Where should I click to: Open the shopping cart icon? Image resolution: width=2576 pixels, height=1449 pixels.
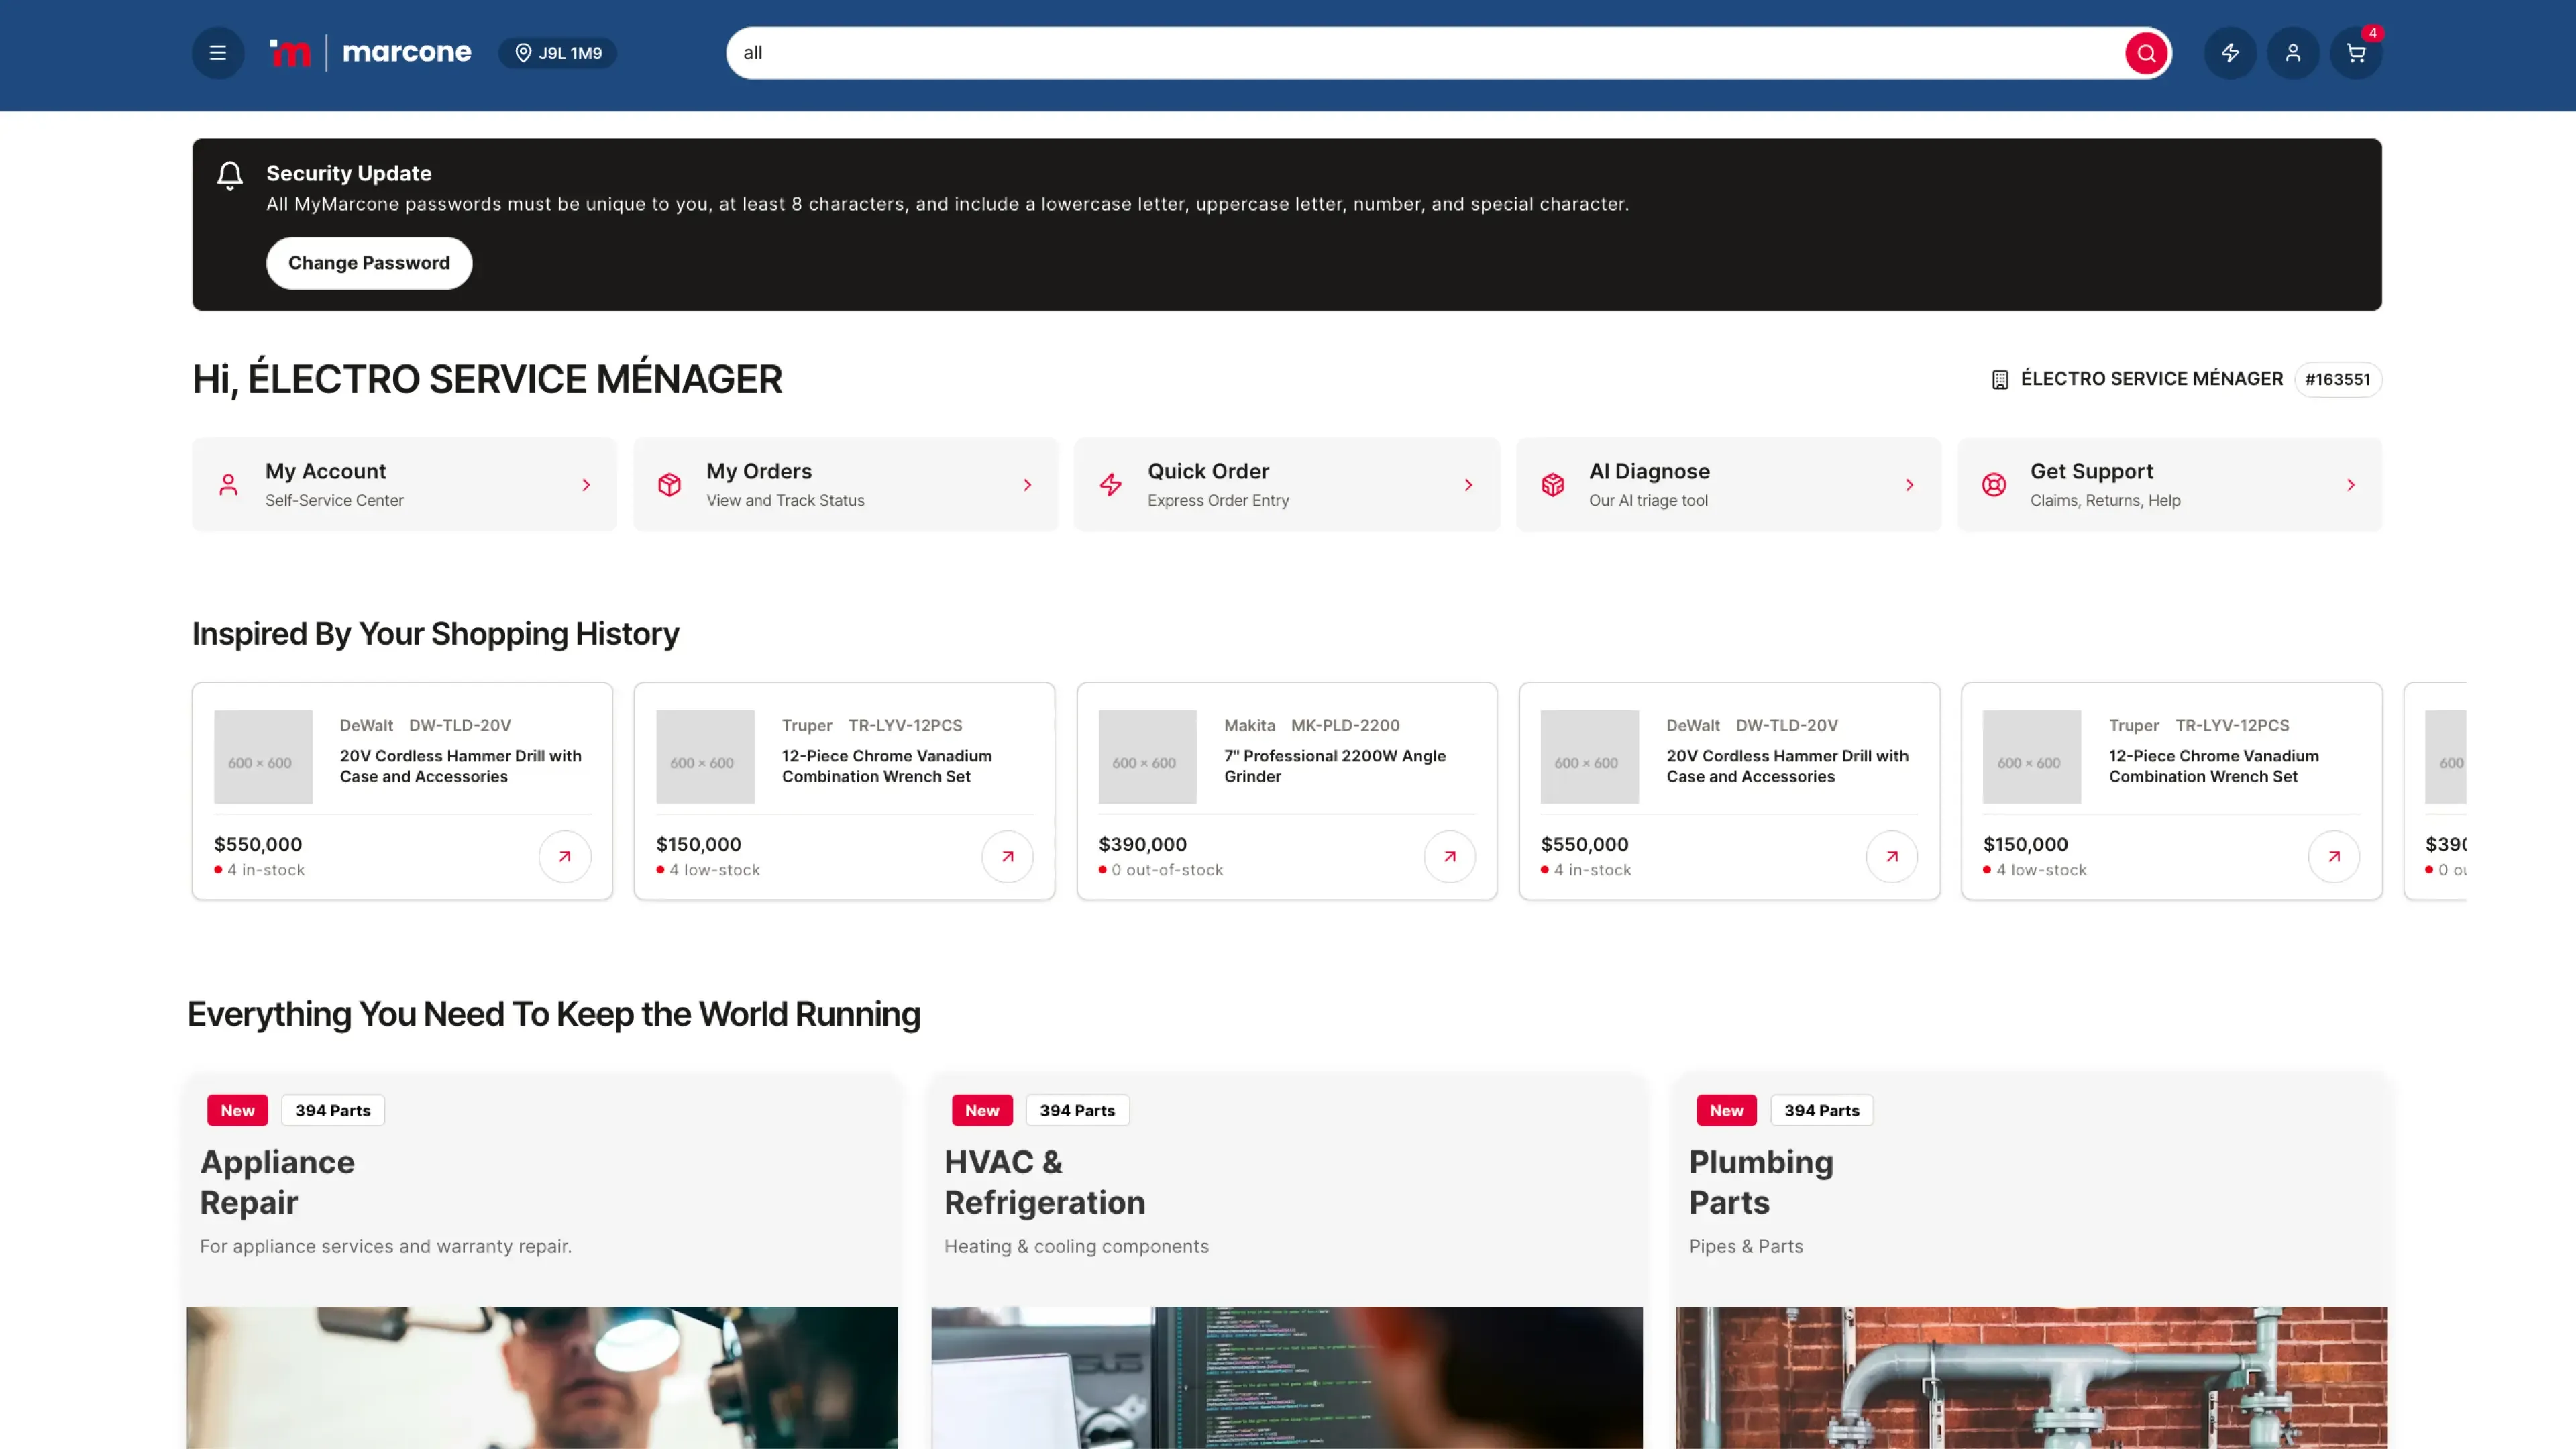pyautogui.click(x=2356, y=53)
